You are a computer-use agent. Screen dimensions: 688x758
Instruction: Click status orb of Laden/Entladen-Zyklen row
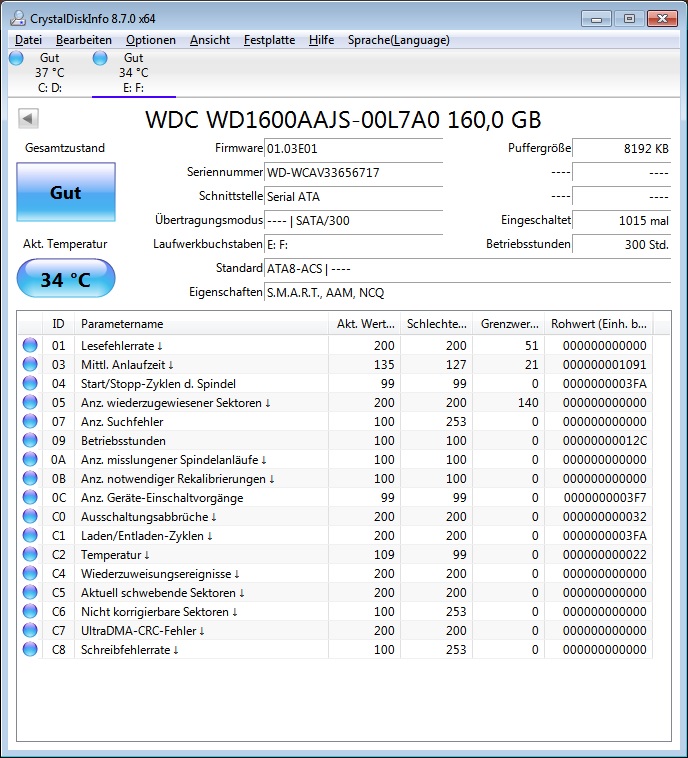click(x=30, y=535)
